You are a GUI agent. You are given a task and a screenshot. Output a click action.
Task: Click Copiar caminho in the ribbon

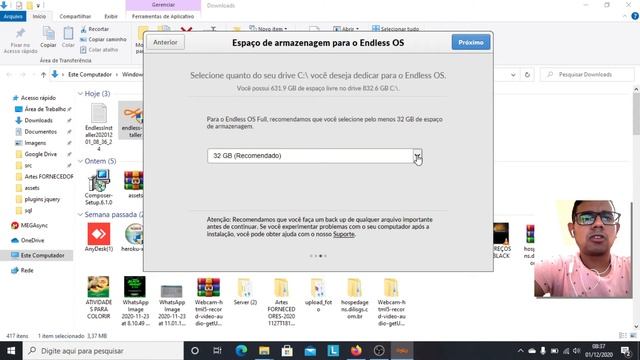pos(103,40)
